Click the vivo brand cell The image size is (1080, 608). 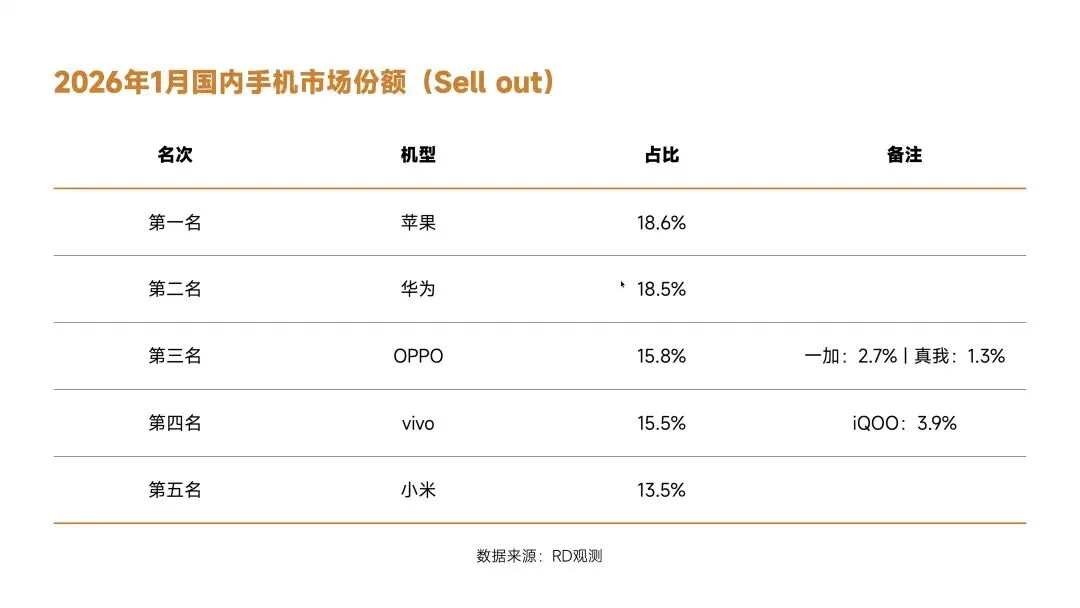pos(418,423)
